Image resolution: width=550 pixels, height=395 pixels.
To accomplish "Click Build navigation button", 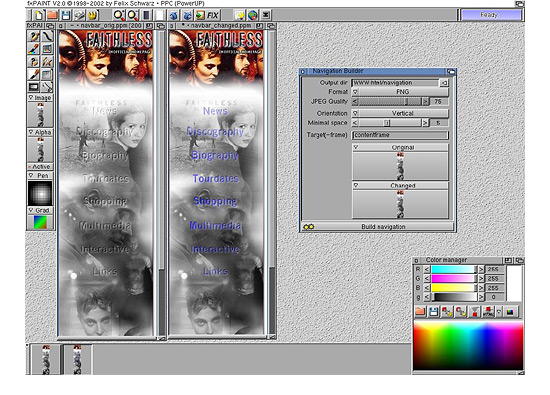I will pyautogui.click(x=378, y=227).
